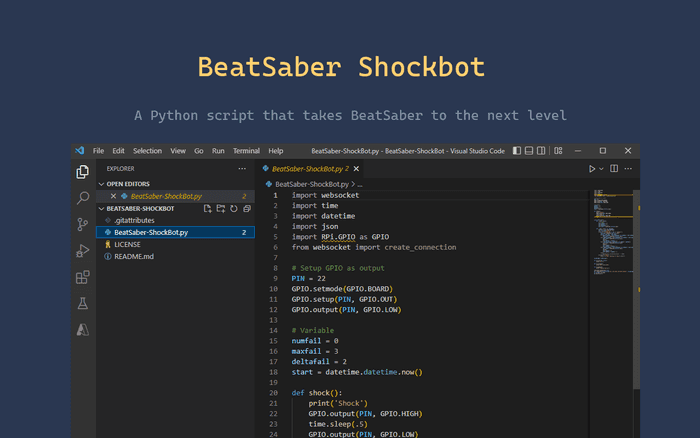The width and height of the screenshot is (700, 438).
Task: Select .gitattributes in file tree
Action: 175,220
